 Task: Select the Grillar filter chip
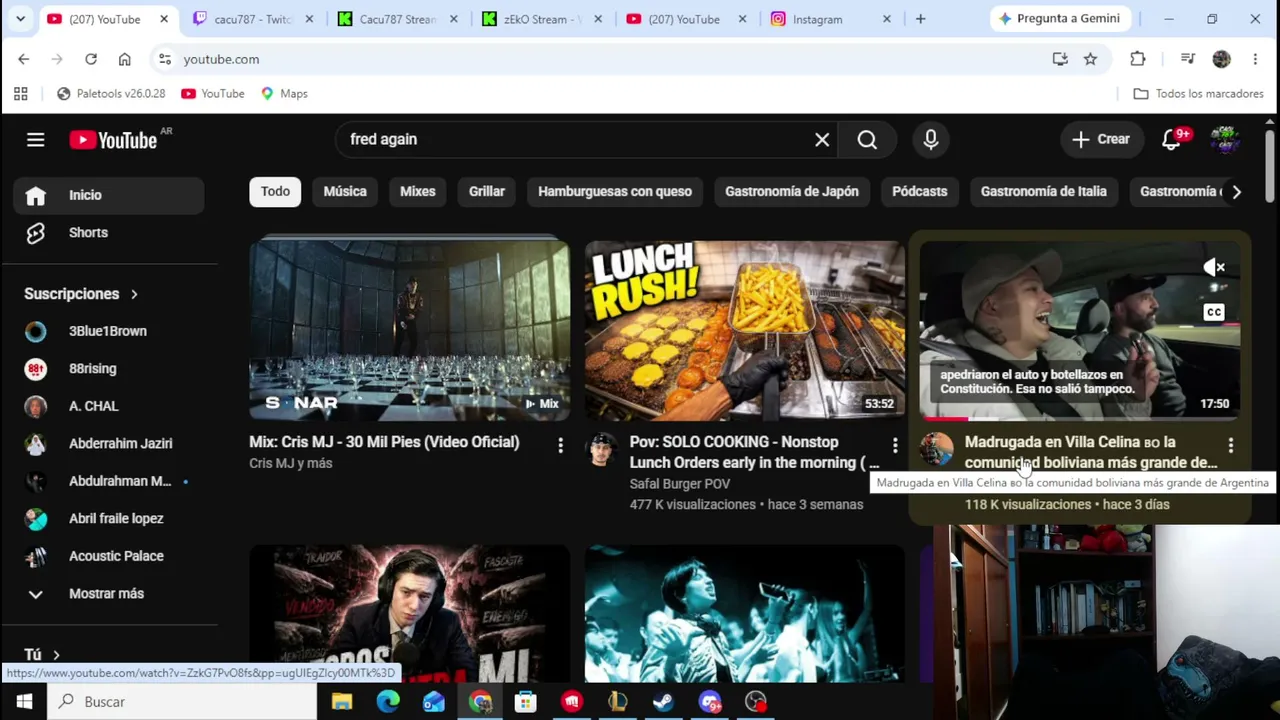[x=487, y=191]
